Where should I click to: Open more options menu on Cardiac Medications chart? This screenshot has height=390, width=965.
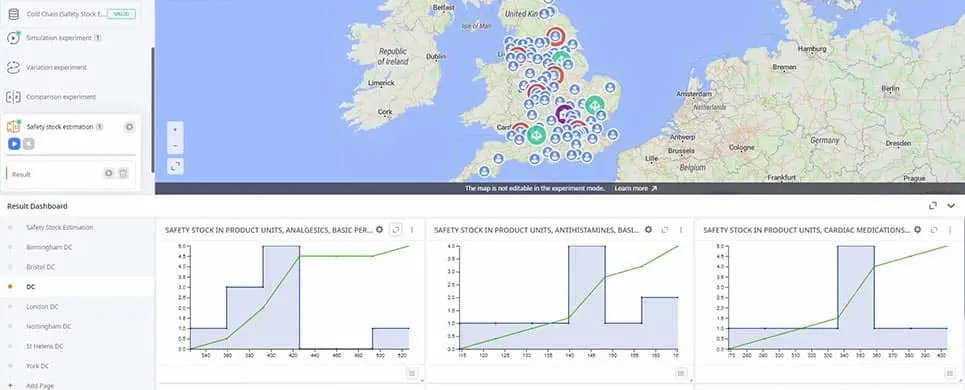pos(950,229)
